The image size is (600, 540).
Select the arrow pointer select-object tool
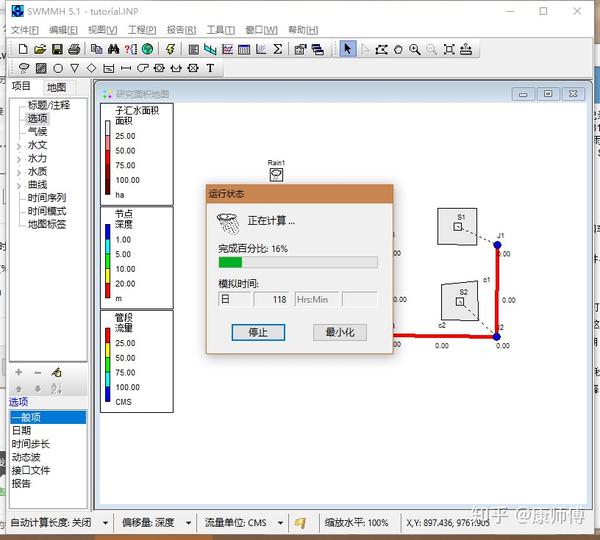(x=347, y=49)
